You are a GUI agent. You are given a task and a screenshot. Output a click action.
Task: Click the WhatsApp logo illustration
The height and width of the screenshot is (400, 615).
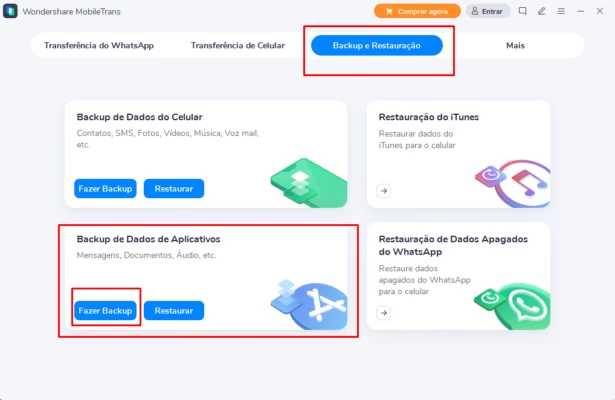pos(512,306)
